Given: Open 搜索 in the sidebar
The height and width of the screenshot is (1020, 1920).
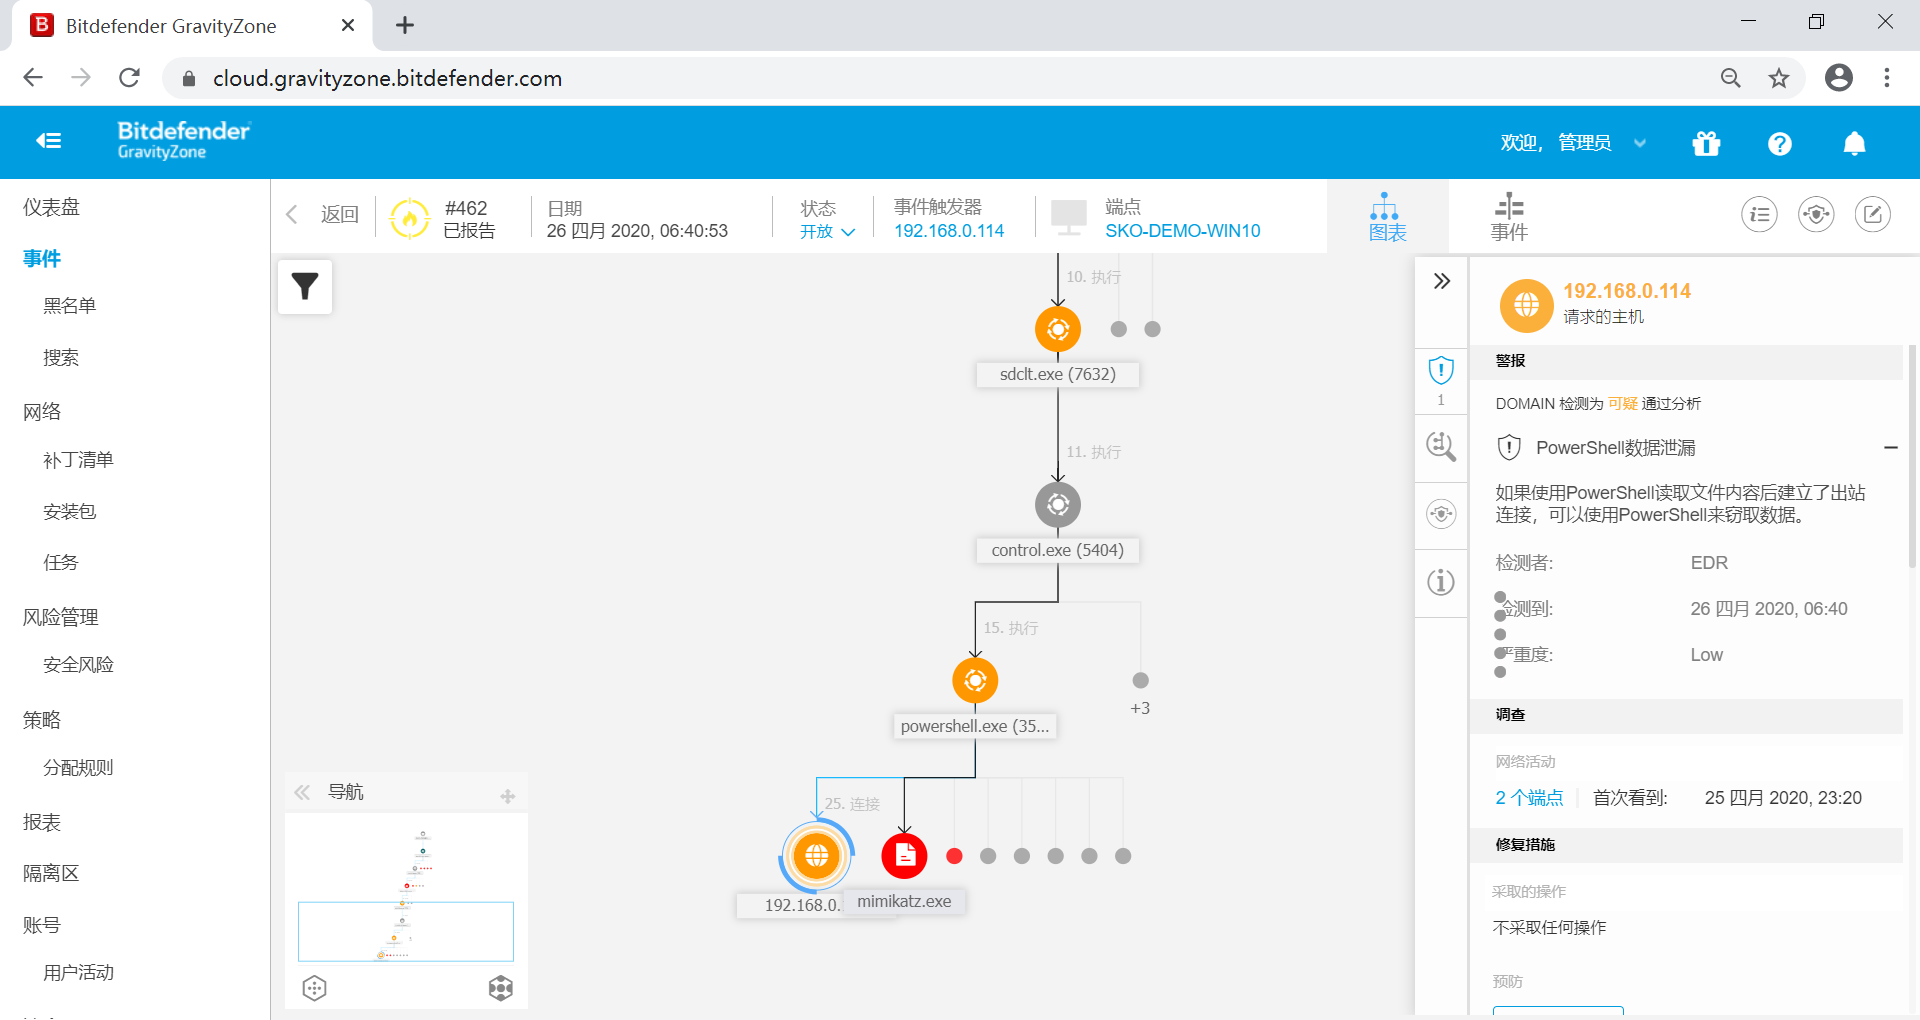Looking at the screenshot, I should point(61,358).
